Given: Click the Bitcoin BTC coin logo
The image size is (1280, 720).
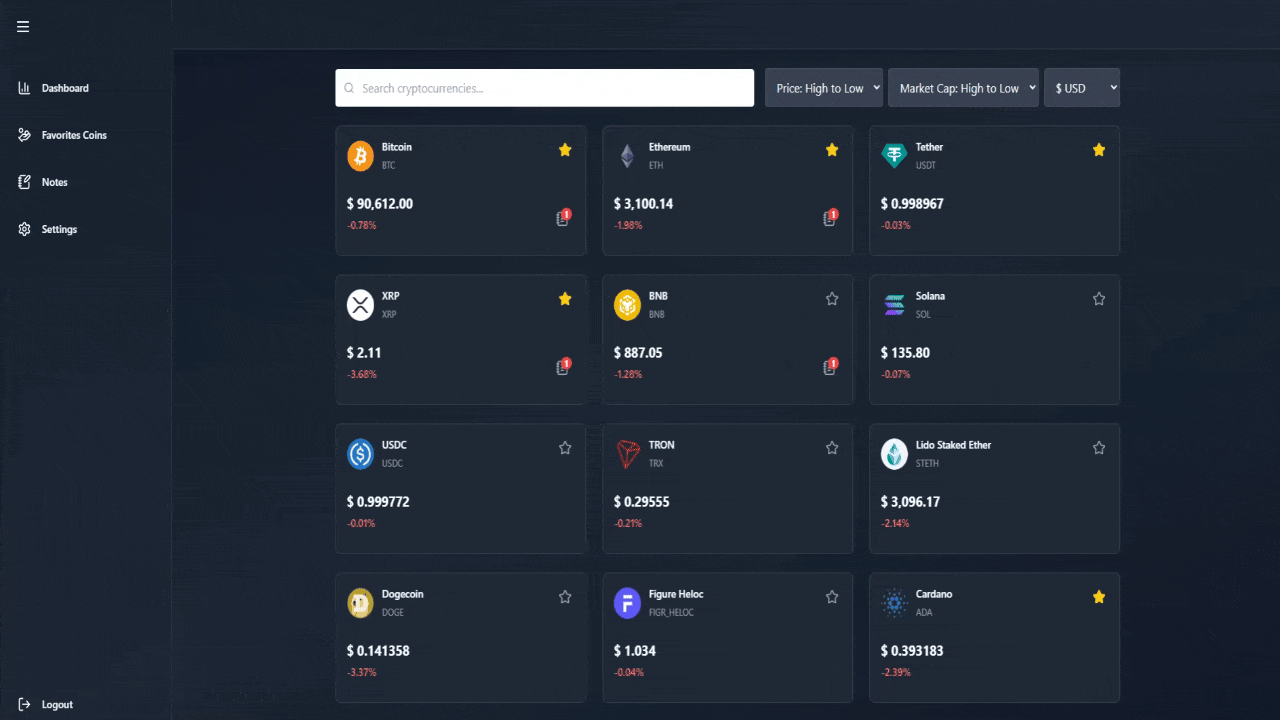Looking at the screenshot, I should (360, 156).
